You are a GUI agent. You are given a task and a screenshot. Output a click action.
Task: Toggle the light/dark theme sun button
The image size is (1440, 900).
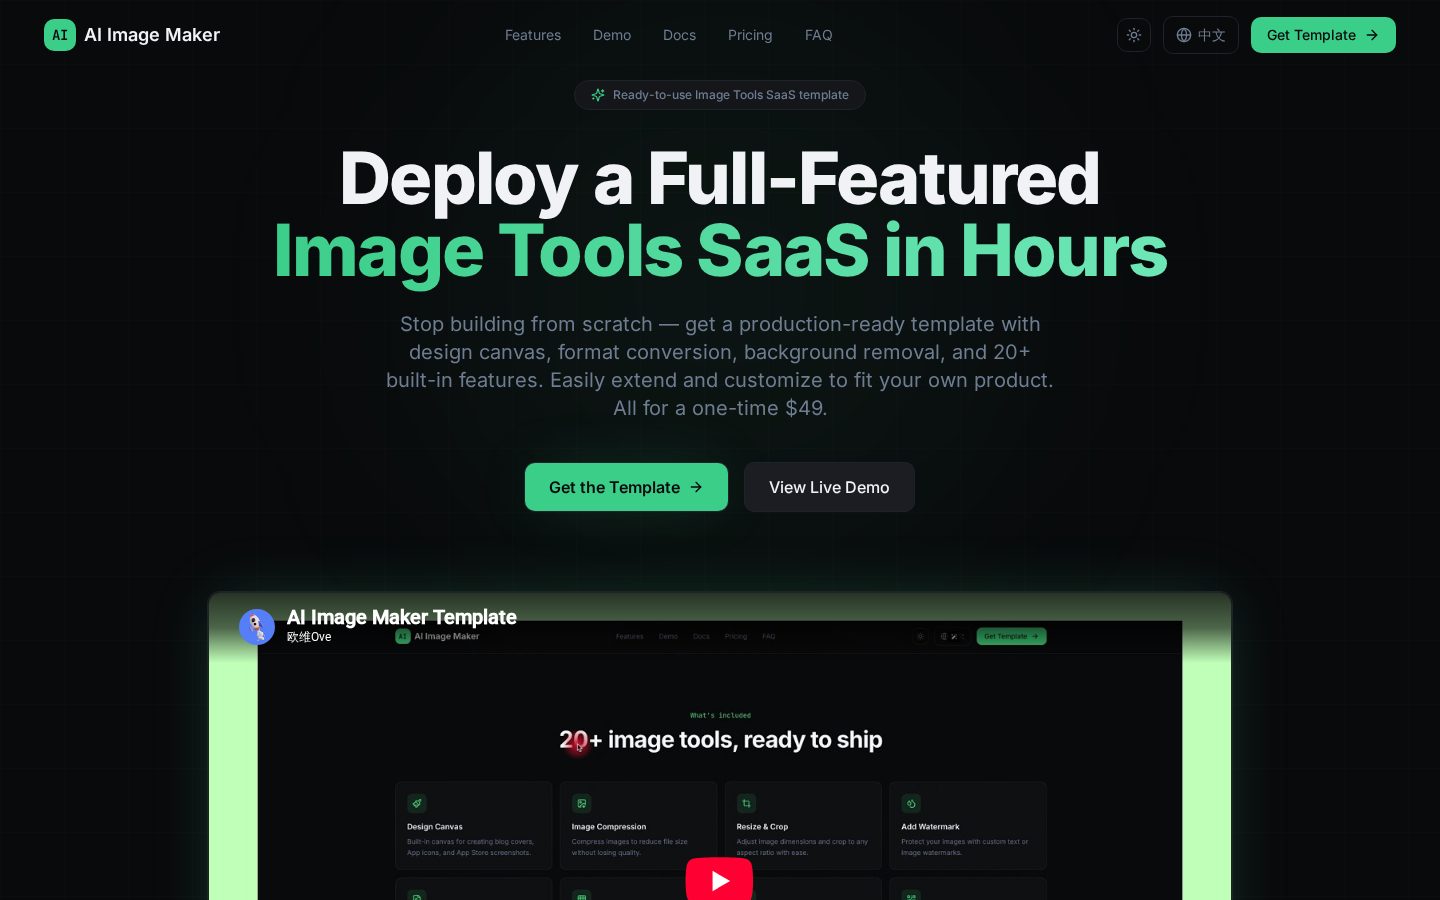point(1134,35)
